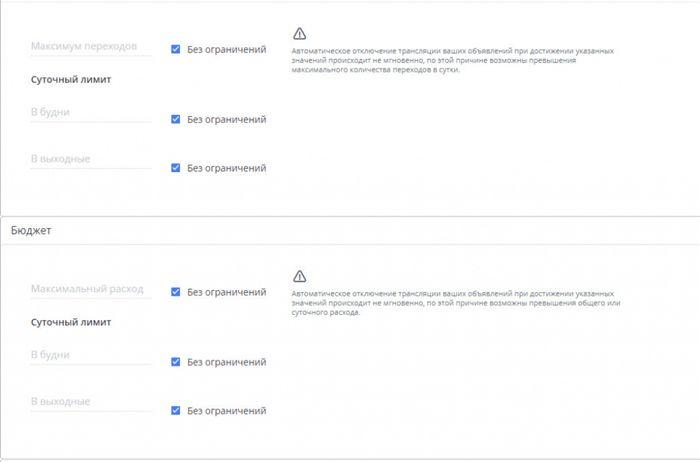Uncheck the Максимум переходов unlimited checkbox
This screenshot has width=700, height=462.
[x=175, y=49]
